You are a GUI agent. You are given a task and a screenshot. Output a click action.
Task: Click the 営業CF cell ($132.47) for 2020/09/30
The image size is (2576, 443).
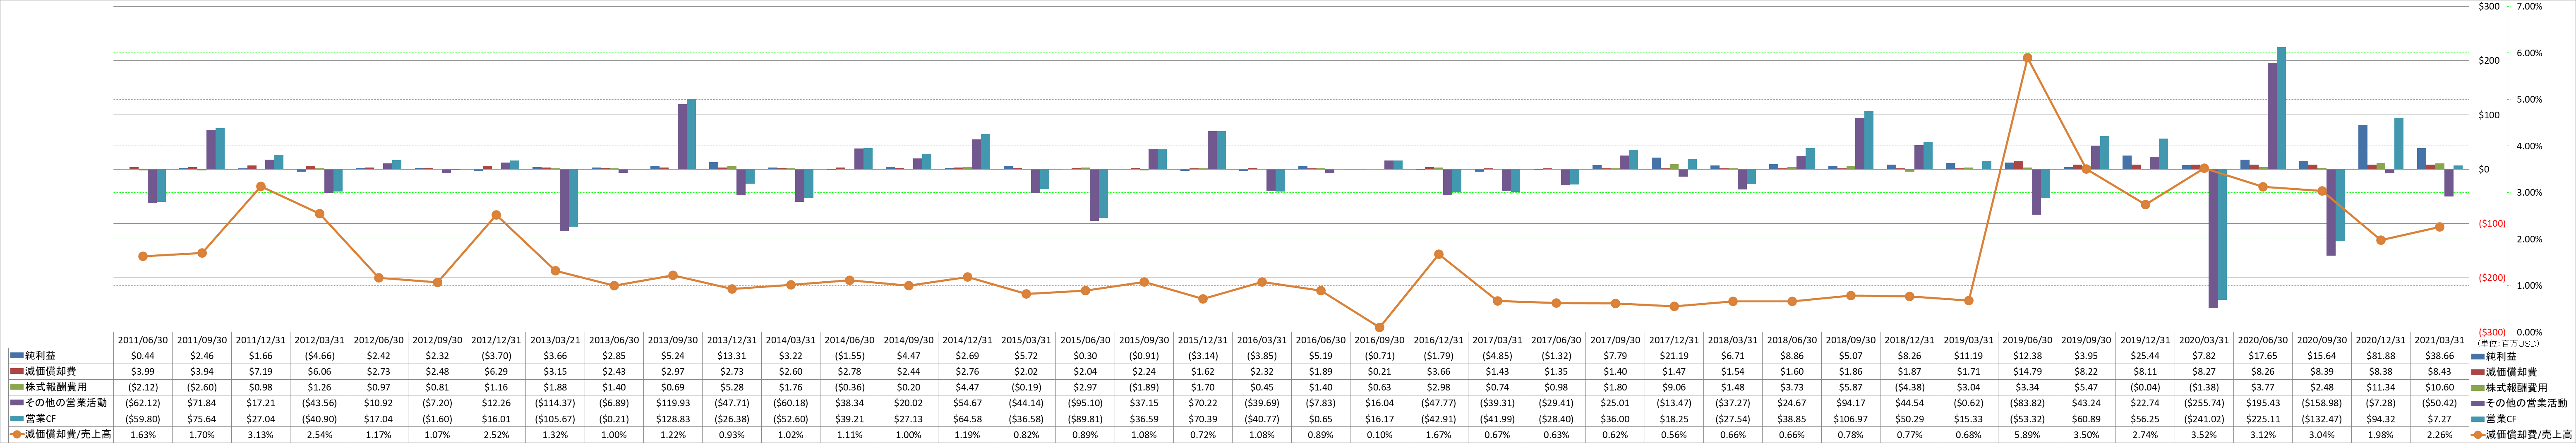click(2322, 419)
